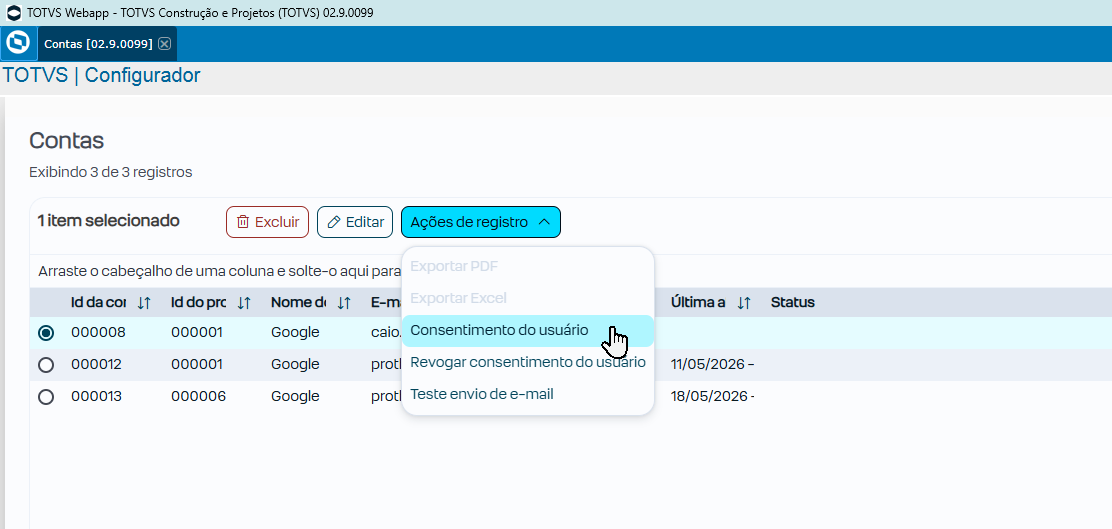Select Teste envio de e-mail option
This screenshot has height=529, width=1112.
click(x=528, y=394)
